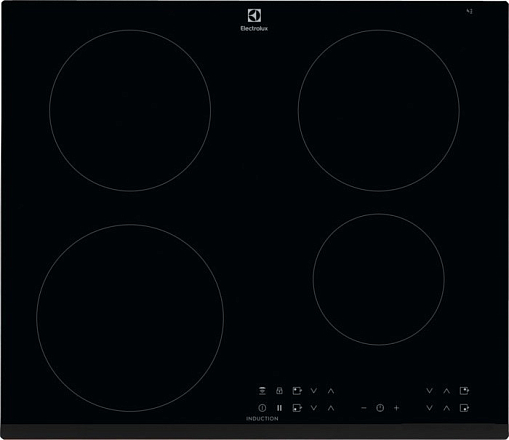The width and height of the screenshot is (509, 440).
Task: Tap the power on/off touch key
Action: (x=262, y=408)
